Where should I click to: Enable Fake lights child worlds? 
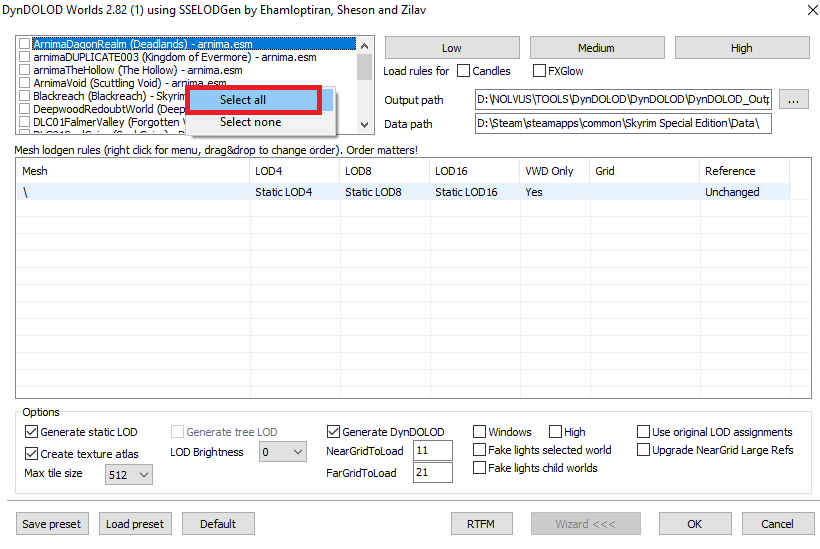point(479,467)
